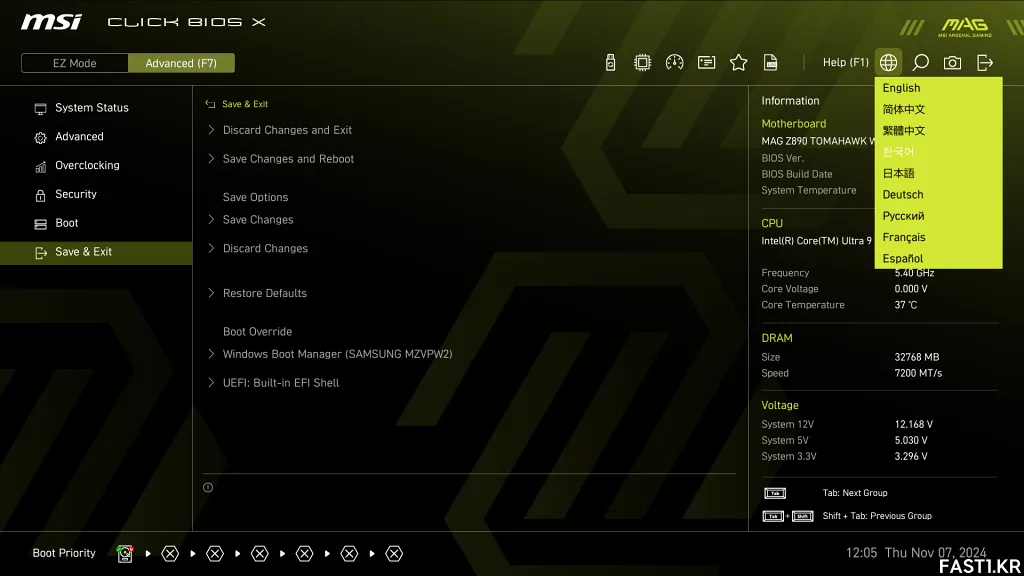Open Favorites via the star icon
Image resolution: width=1024 pixels, height=576 pixels.
point(739,63)
